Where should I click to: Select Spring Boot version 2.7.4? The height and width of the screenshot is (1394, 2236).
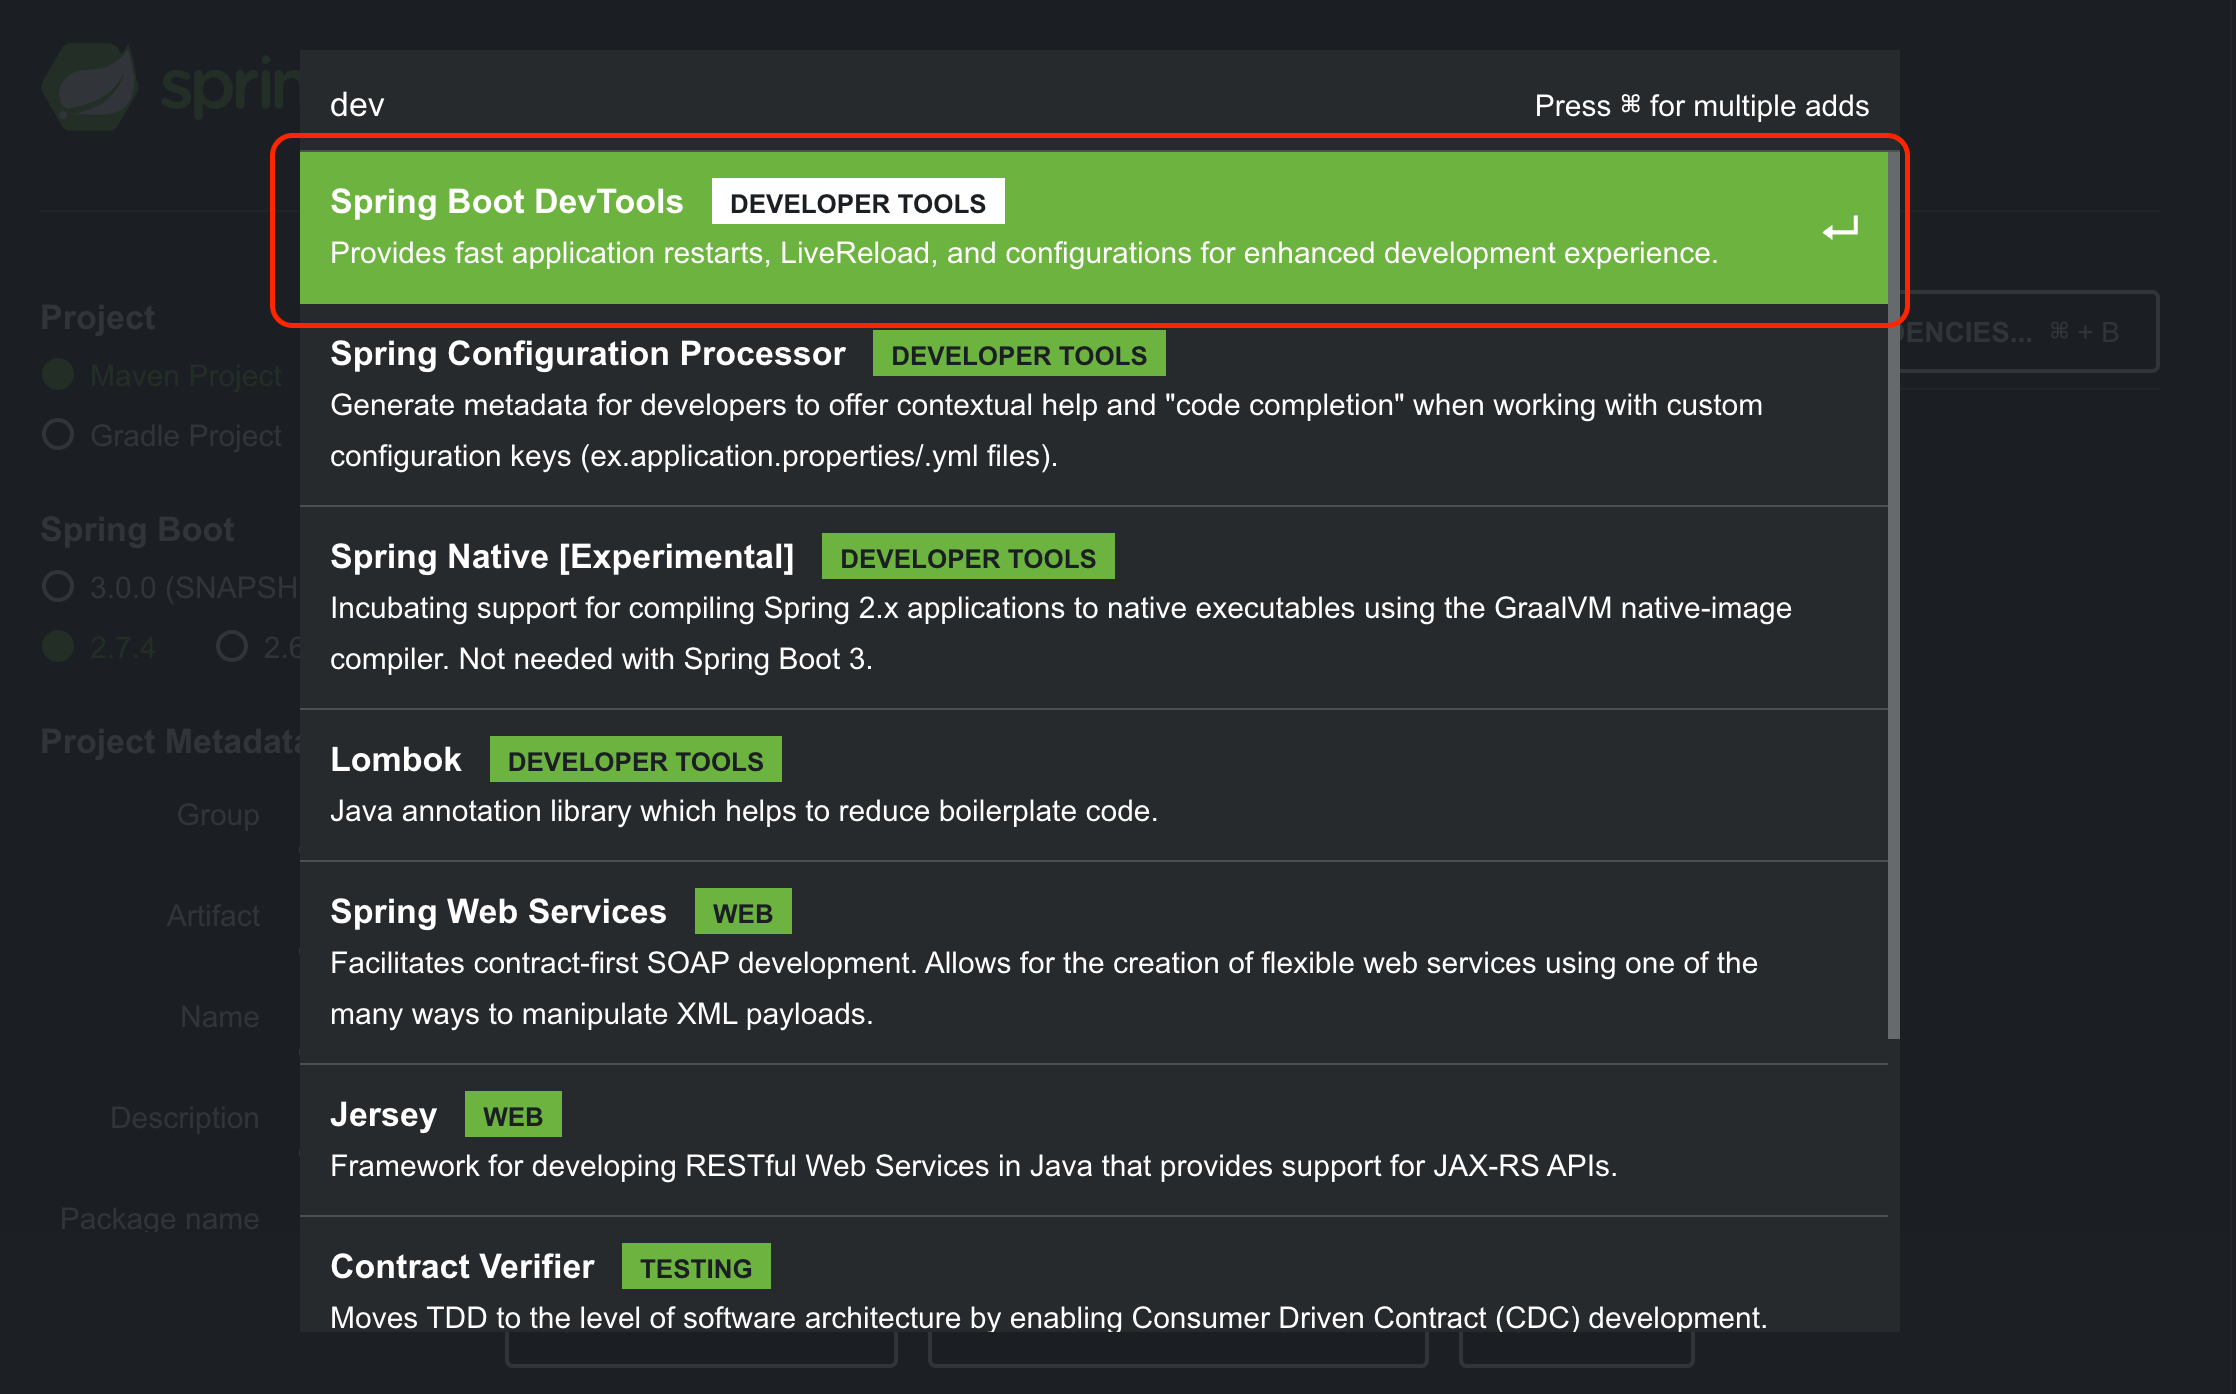[x=58, y=647]
